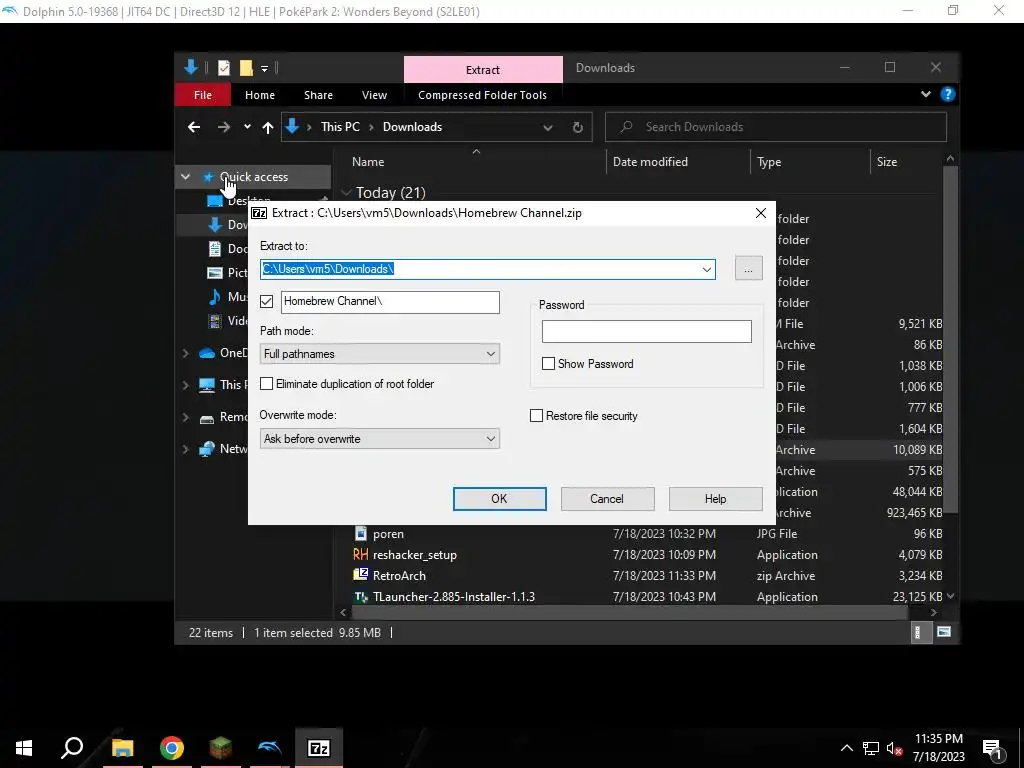Expand the This PC tree node
The height and width of the screenshot is (768, 1024).
click(185, 385)
